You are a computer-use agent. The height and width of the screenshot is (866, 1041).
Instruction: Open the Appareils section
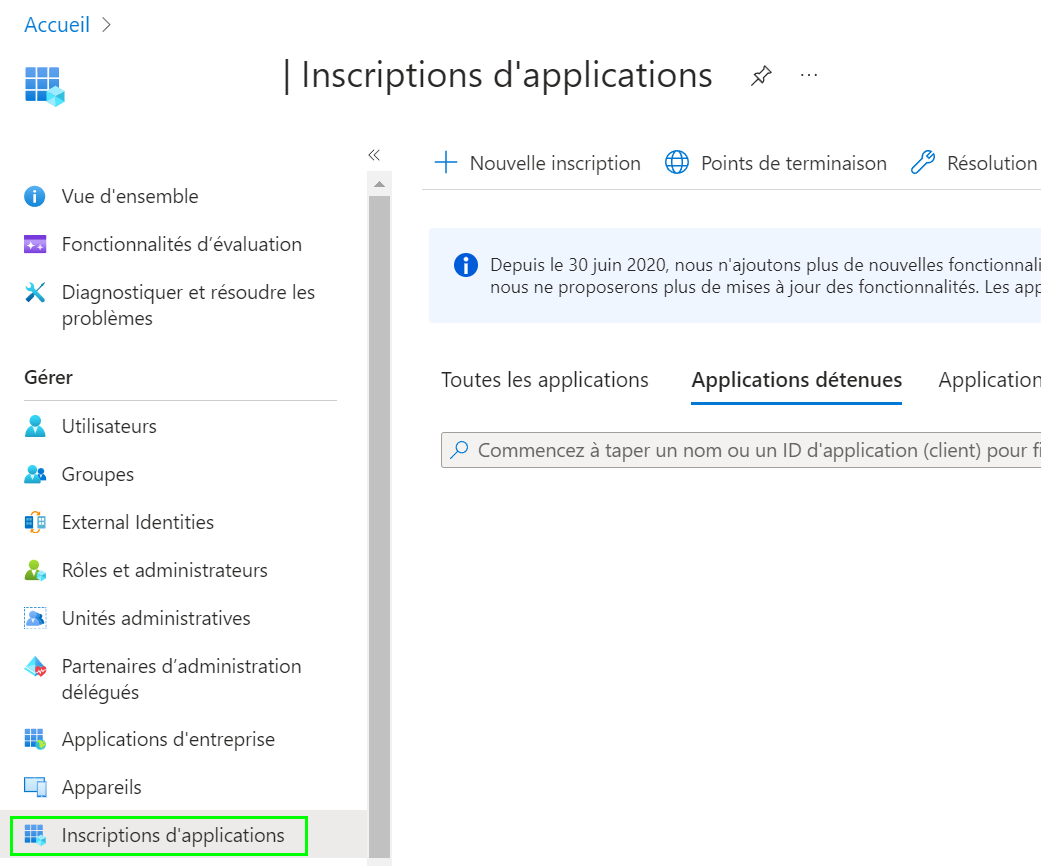coord(101,787)
